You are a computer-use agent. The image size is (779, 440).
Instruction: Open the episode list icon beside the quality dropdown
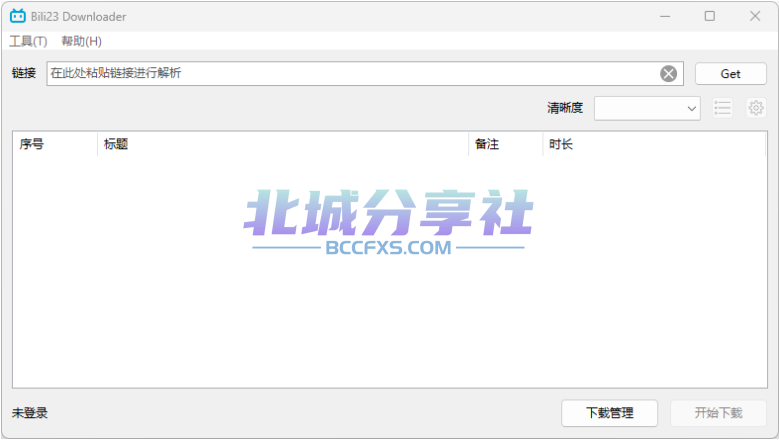coord(722,108)
